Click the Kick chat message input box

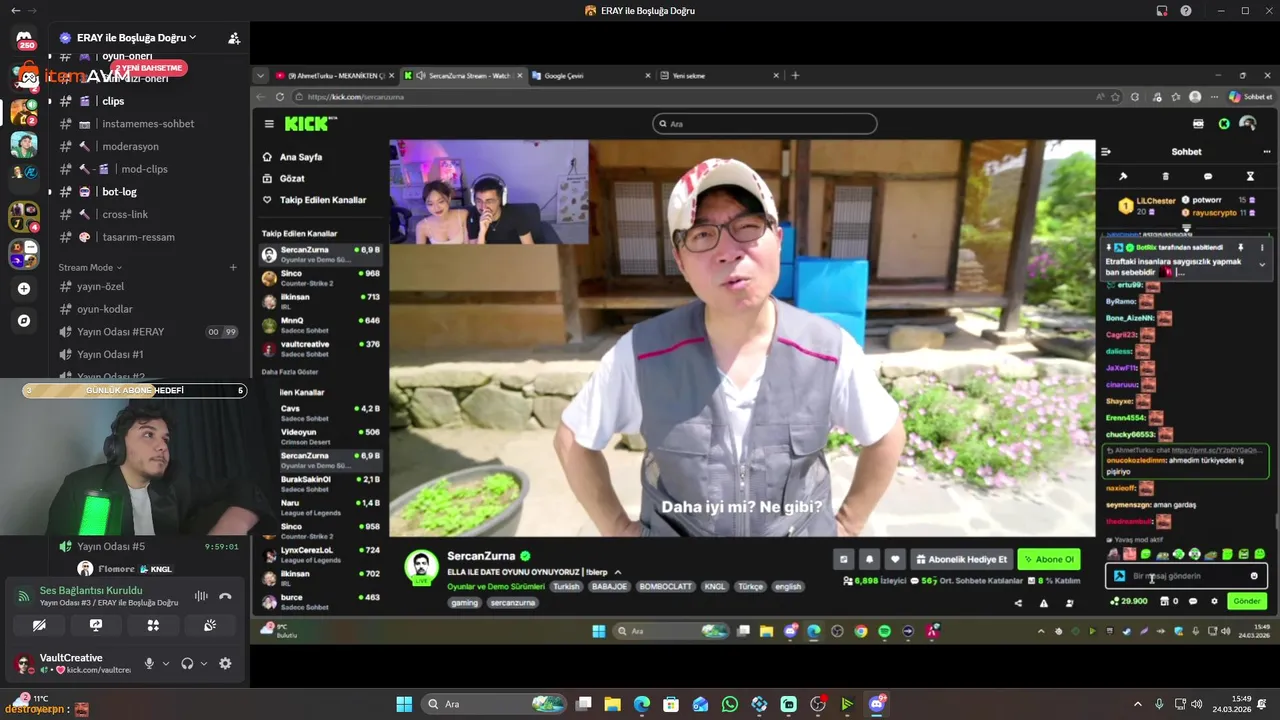coord(1186,576)
